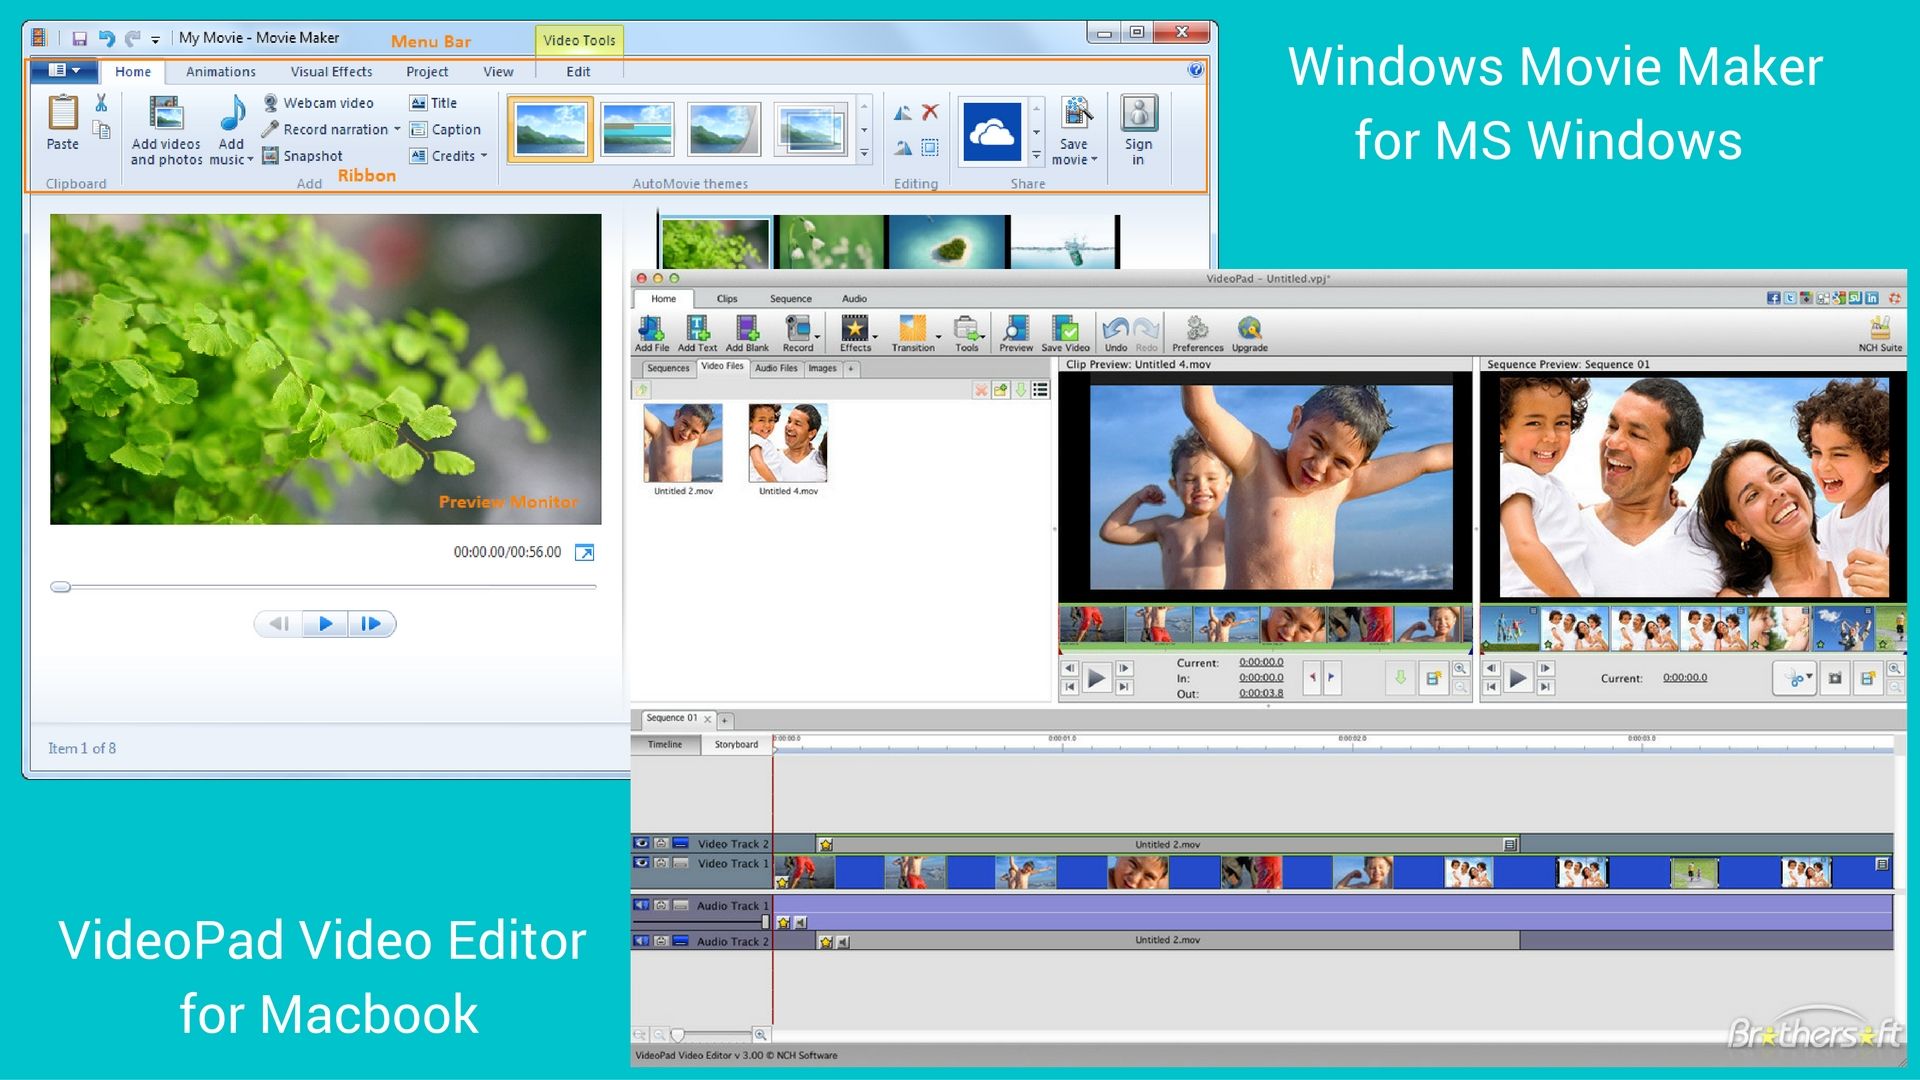Click the Add music note icon
The image size is (1920, 1080).
click(x=232, y=113)
